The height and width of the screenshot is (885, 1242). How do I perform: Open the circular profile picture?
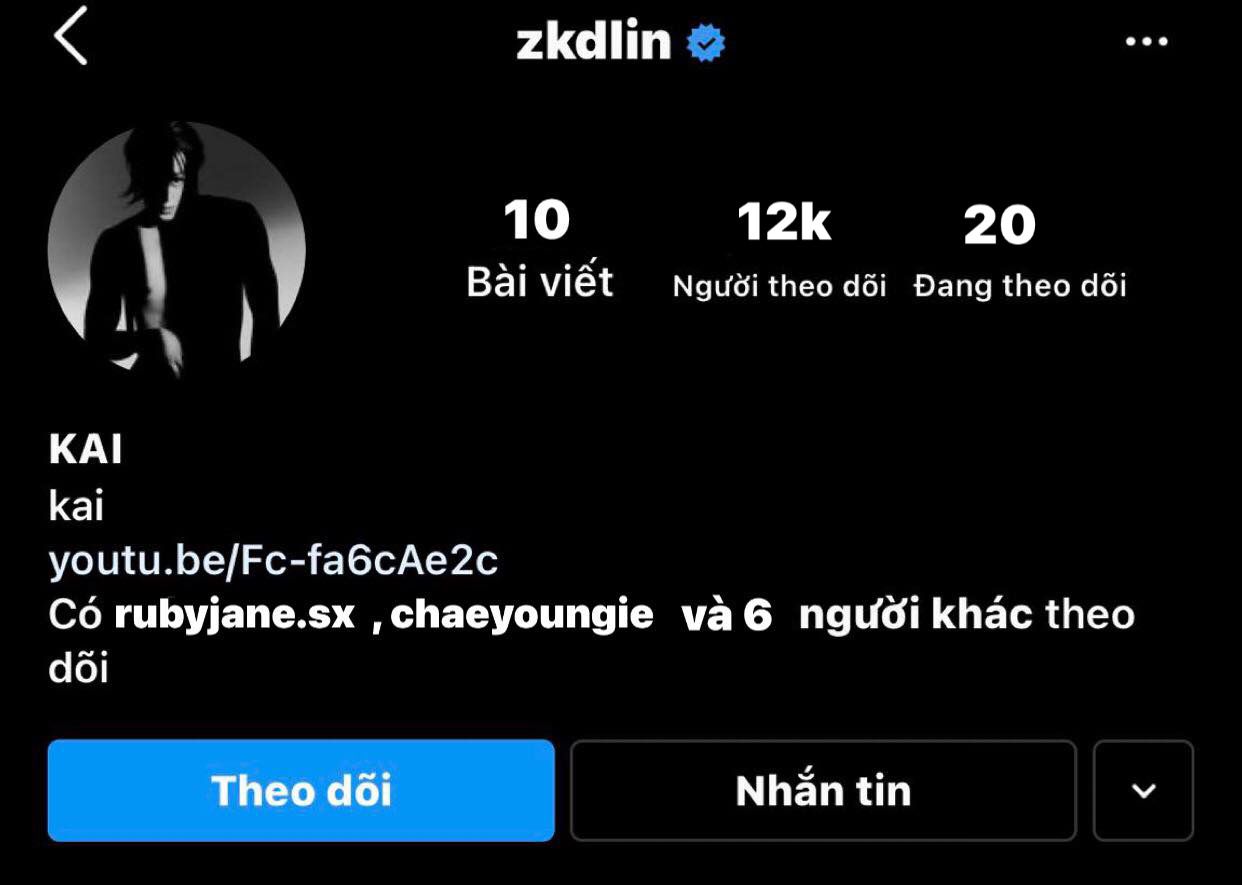[x=177, y=250]
